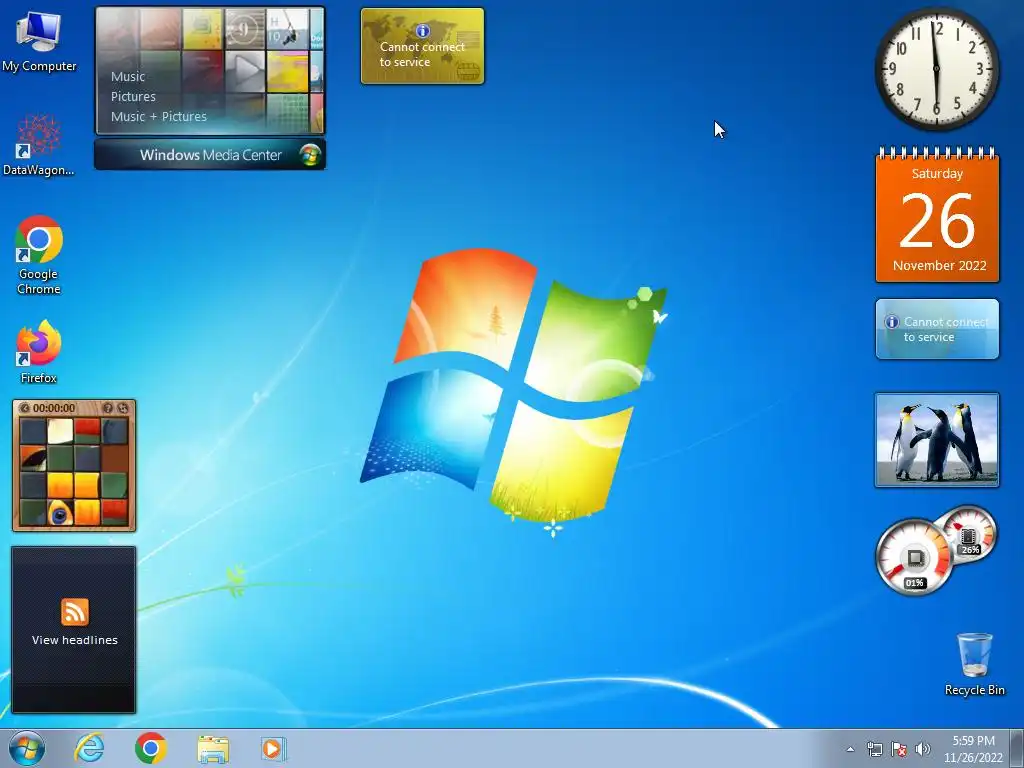Click the eye tile in the picture puzzle
The image size is (1024, 768).
tap(59, 513)
